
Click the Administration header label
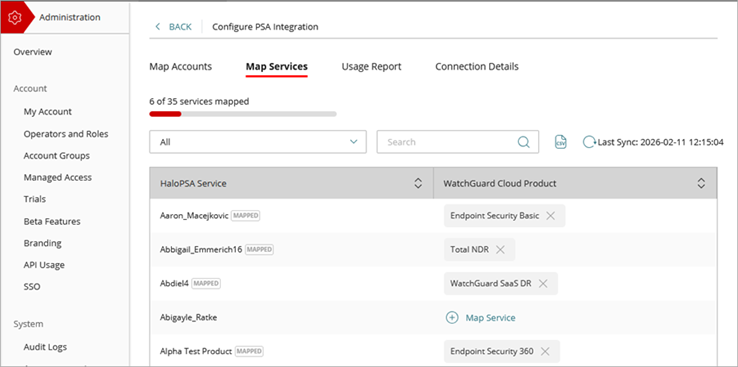click(x=70, y=17)
